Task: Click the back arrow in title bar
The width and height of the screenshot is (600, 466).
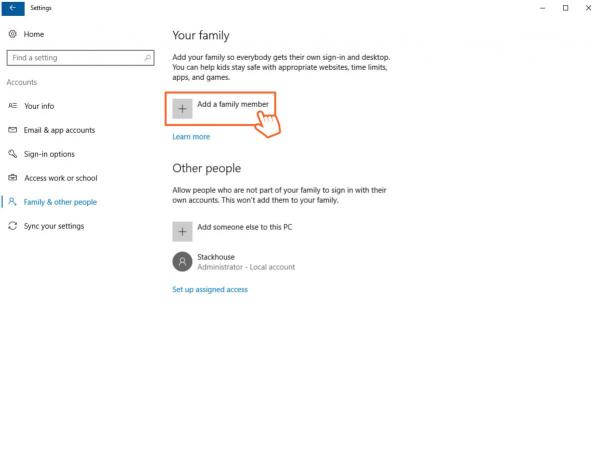Action: 14,8
